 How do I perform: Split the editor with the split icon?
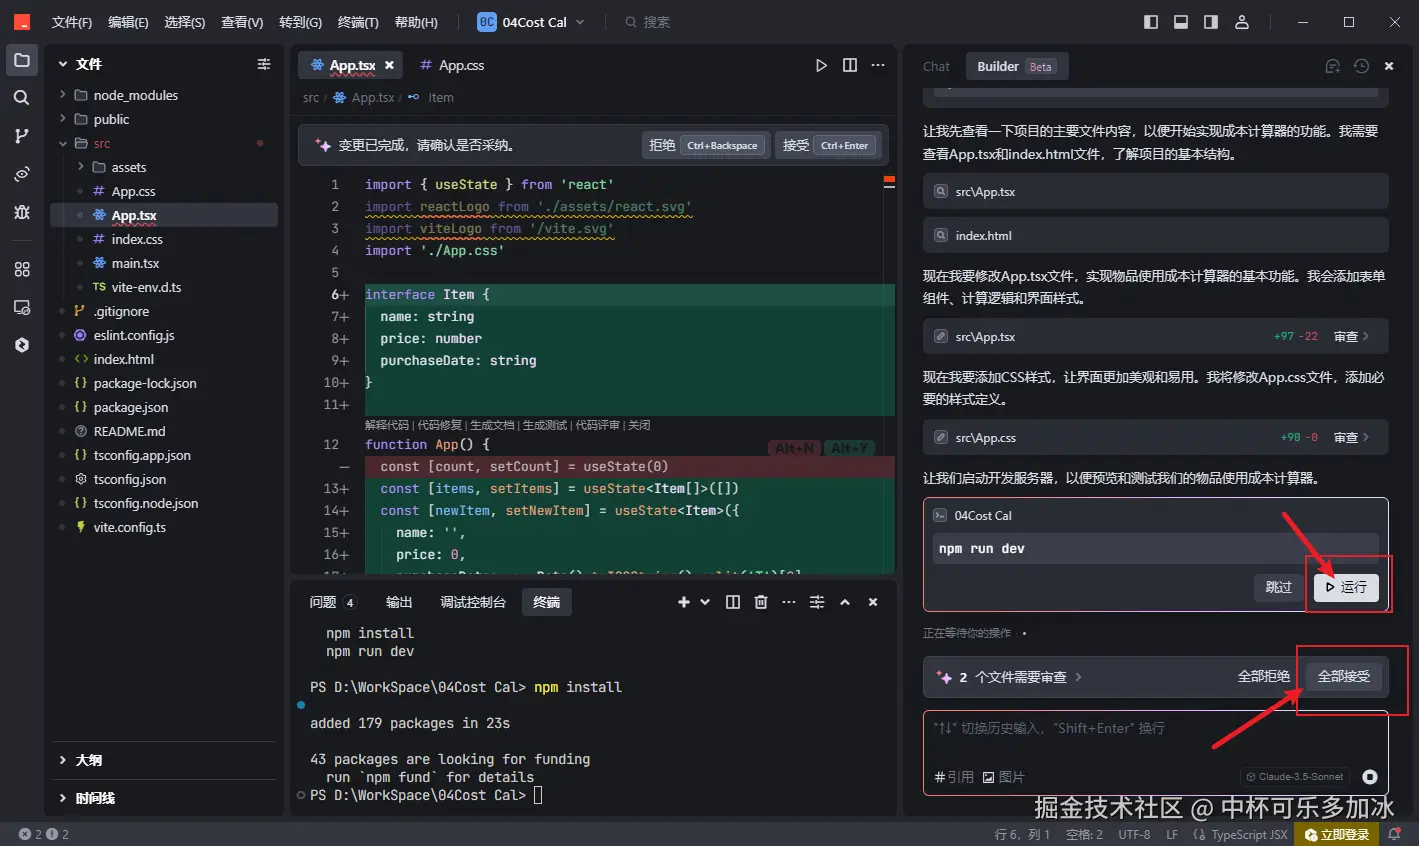(x=850, y=65)
